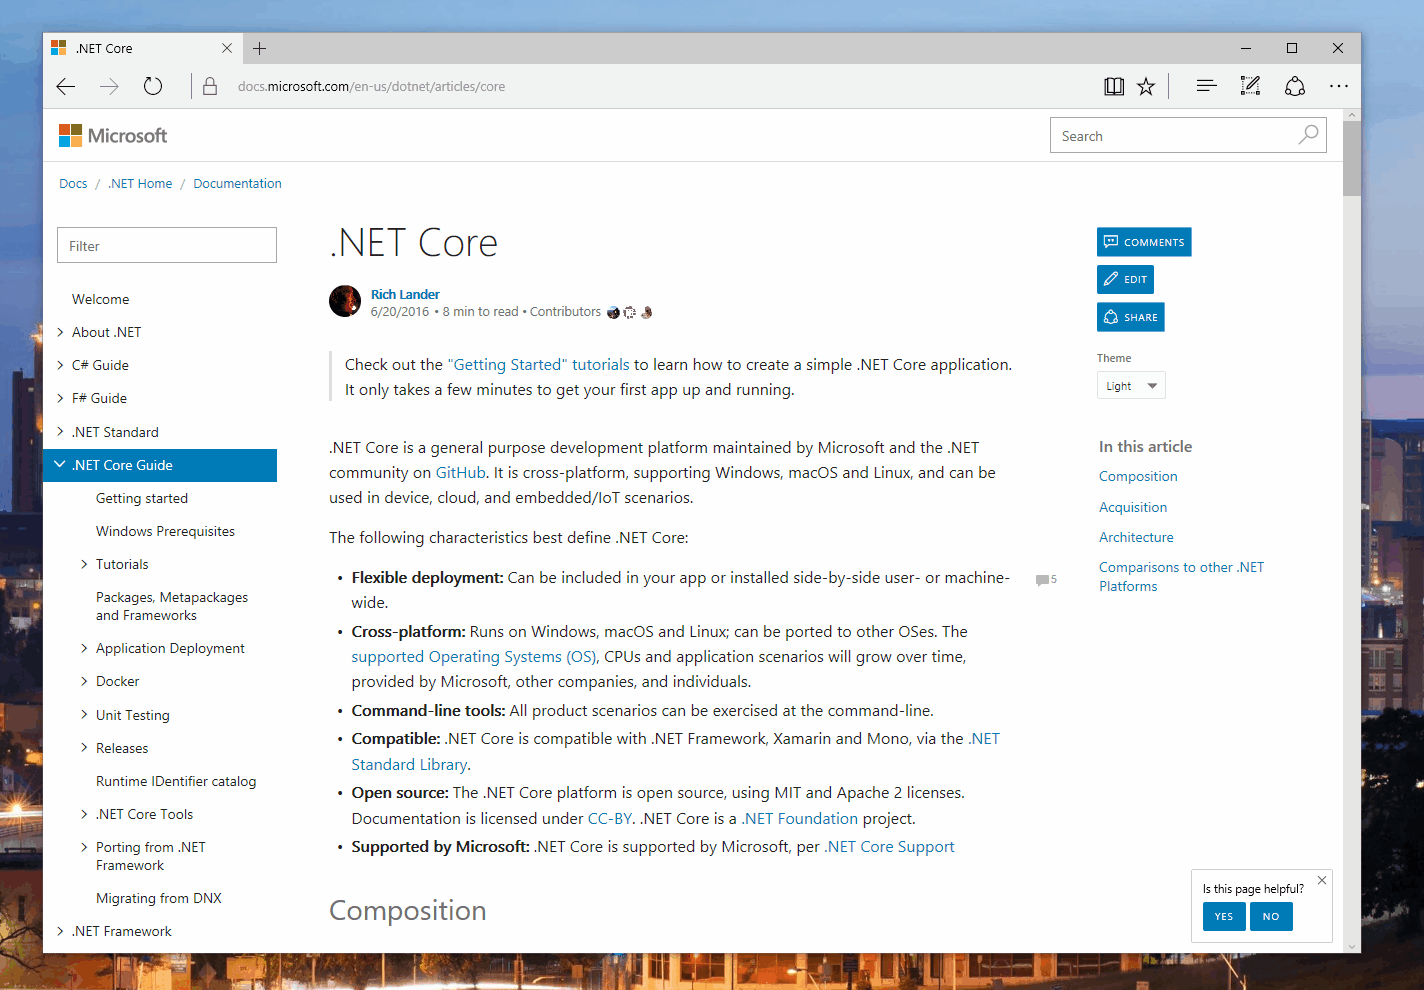Click the browser forward arrow
Viewport: 1424px width, 990px height.
pos(109,87)
